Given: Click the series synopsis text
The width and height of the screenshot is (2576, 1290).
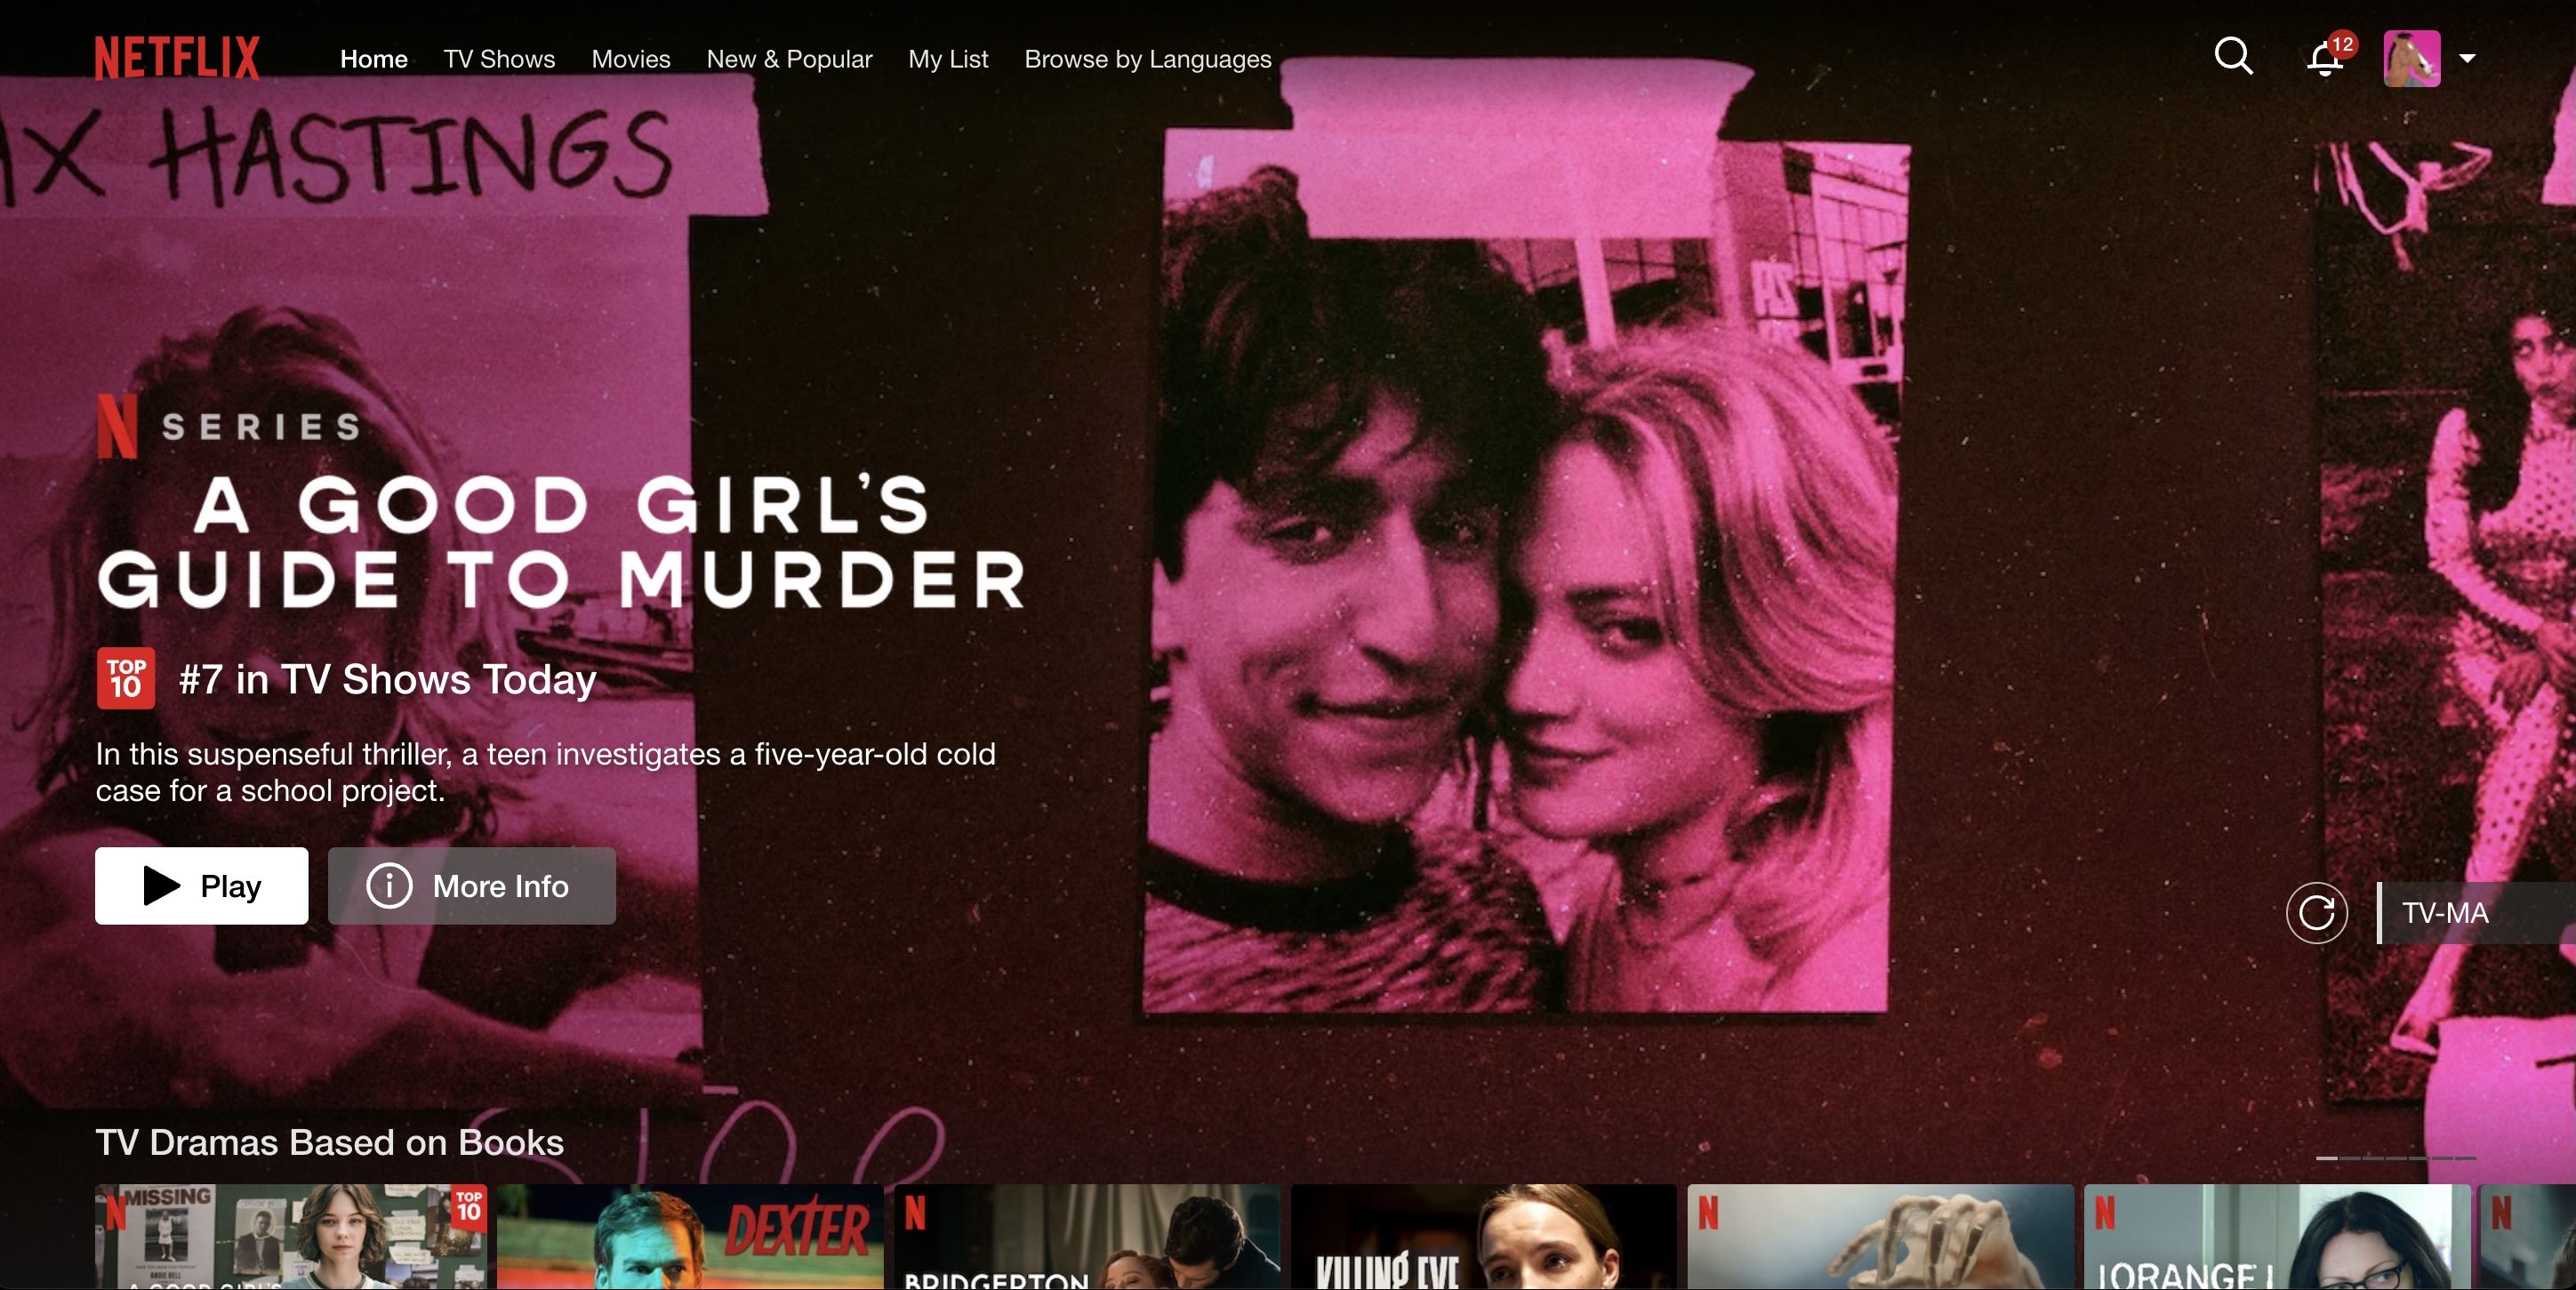Looking at the screenshot, I should tap(546, 772).
